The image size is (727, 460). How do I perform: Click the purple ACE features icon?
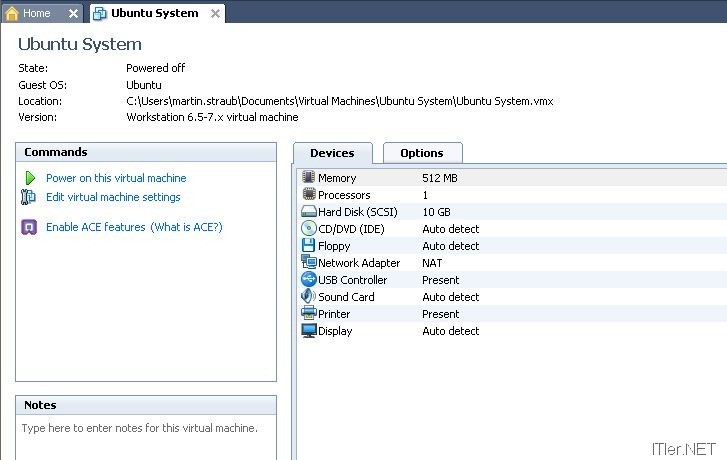tap(29, 227)
